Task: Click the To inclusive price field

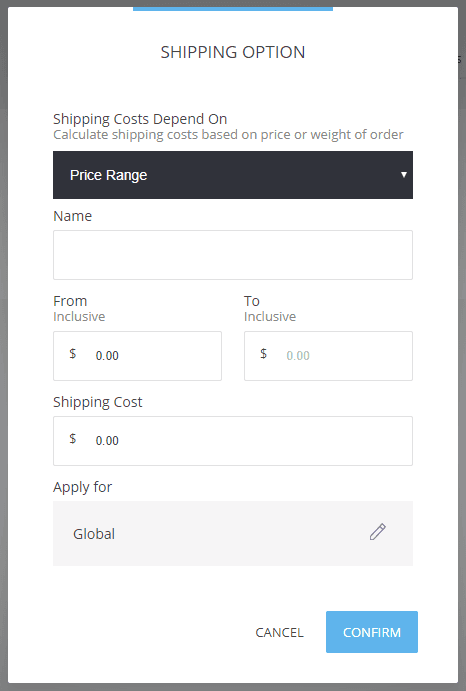Action: (328, 356)
